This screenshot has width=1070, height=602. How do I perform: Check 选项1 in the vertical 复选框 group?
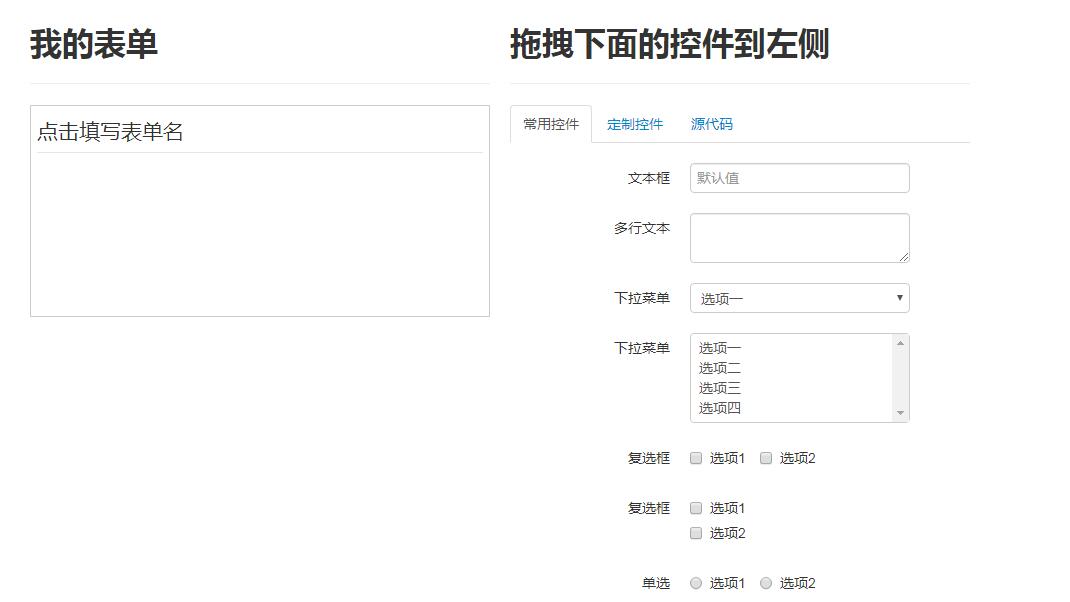tap(696, 507)
